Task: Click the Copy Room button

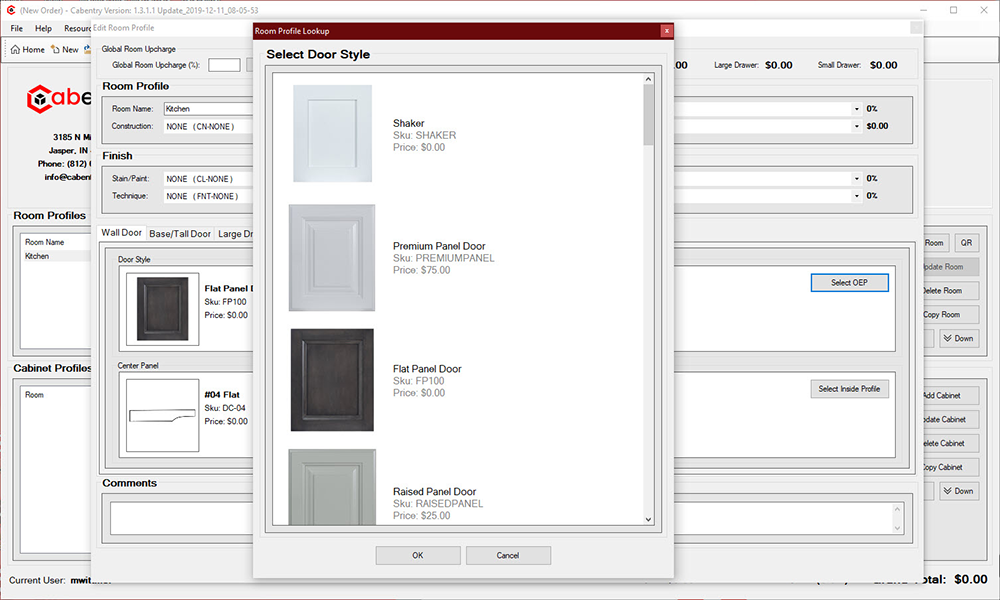Action: point(950,315)
